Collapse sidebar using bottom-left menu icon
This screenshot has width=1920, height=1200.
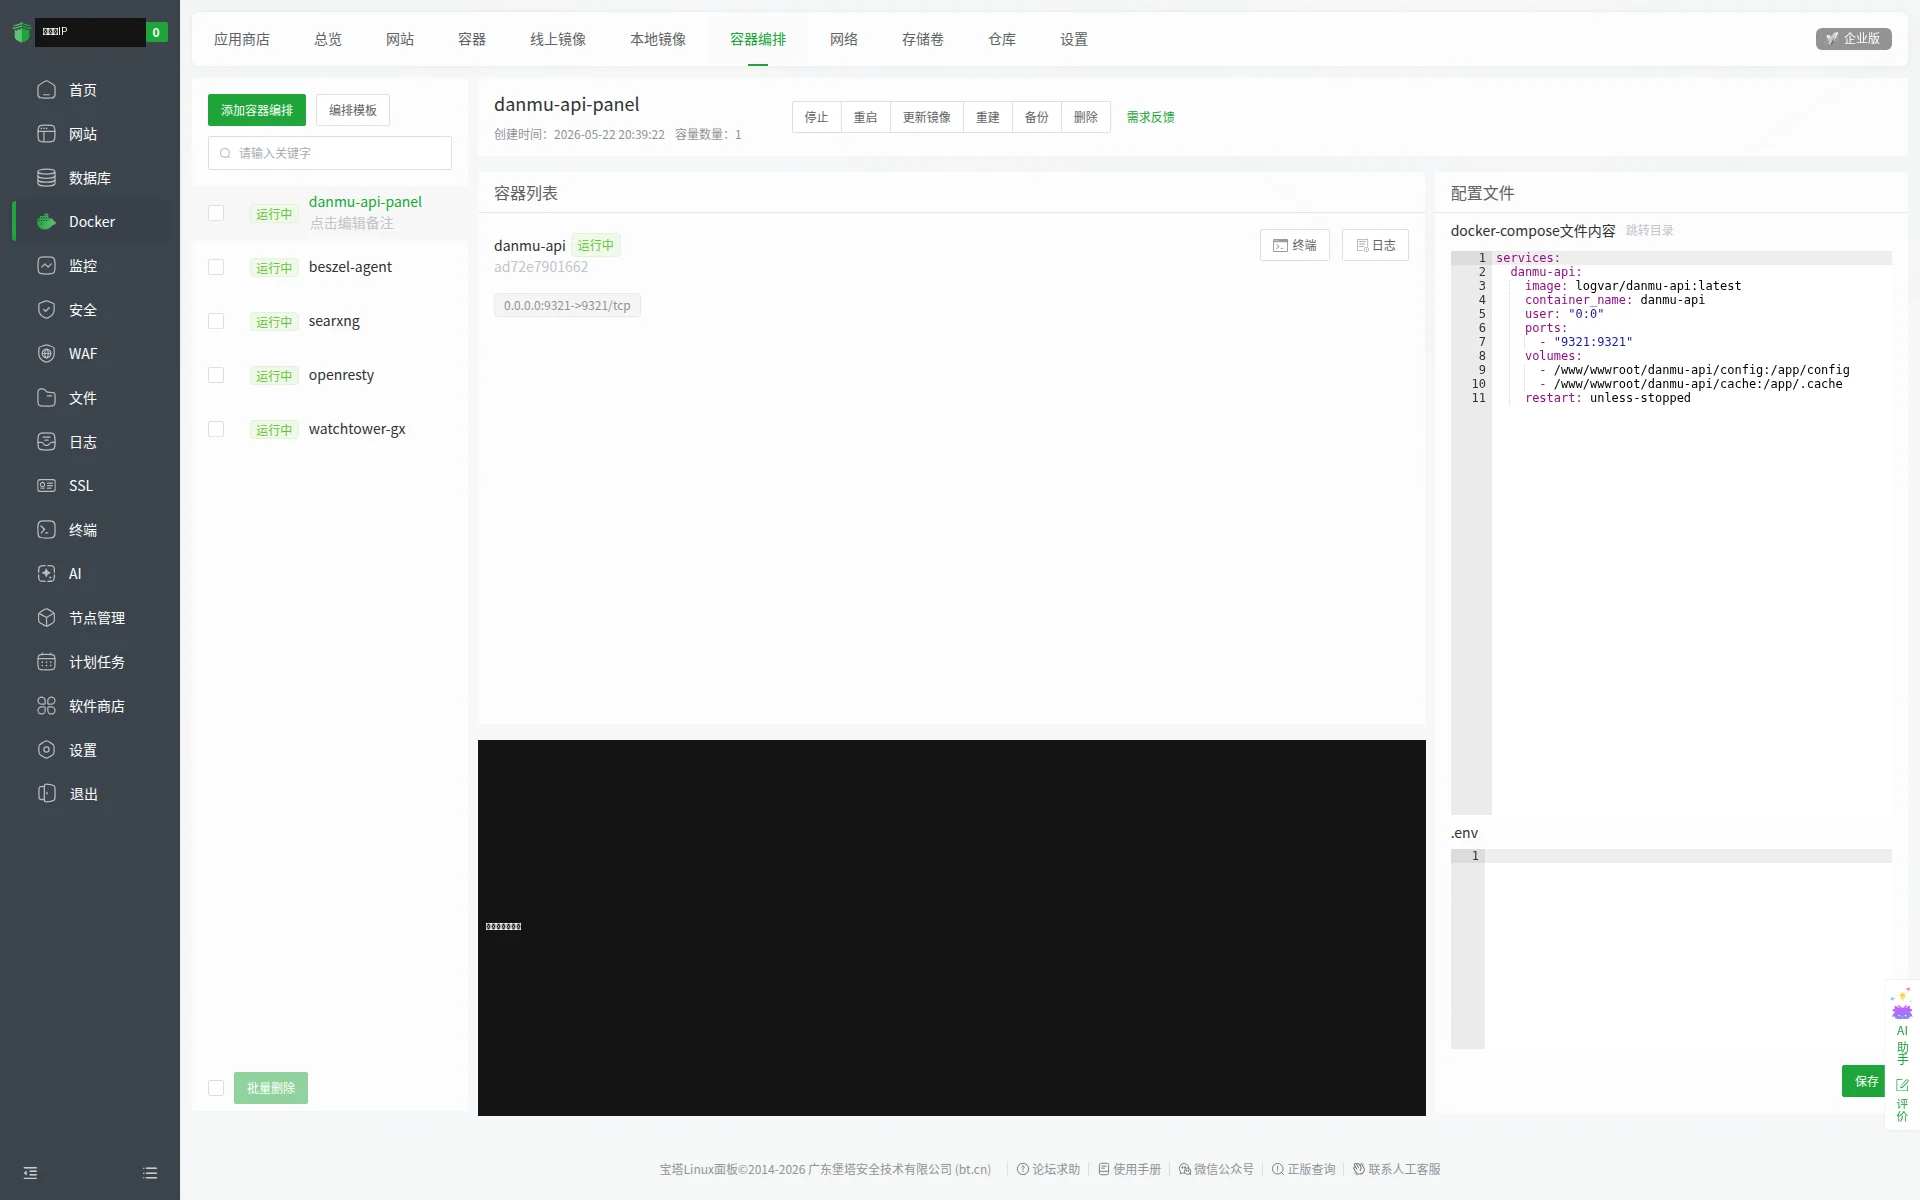(x=30, y=1173)
